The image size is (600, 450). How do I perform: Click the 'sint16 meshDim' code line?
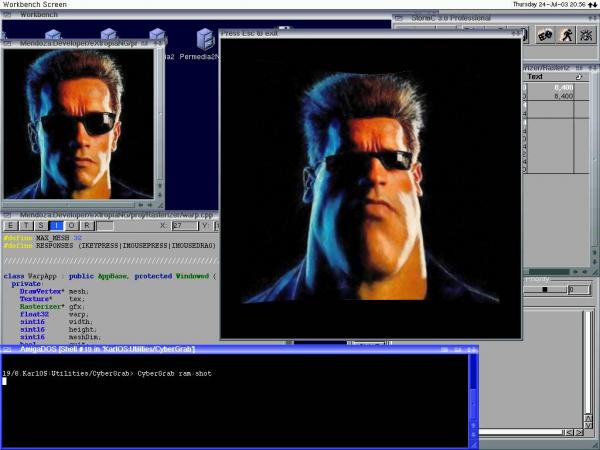click(60, 337)
